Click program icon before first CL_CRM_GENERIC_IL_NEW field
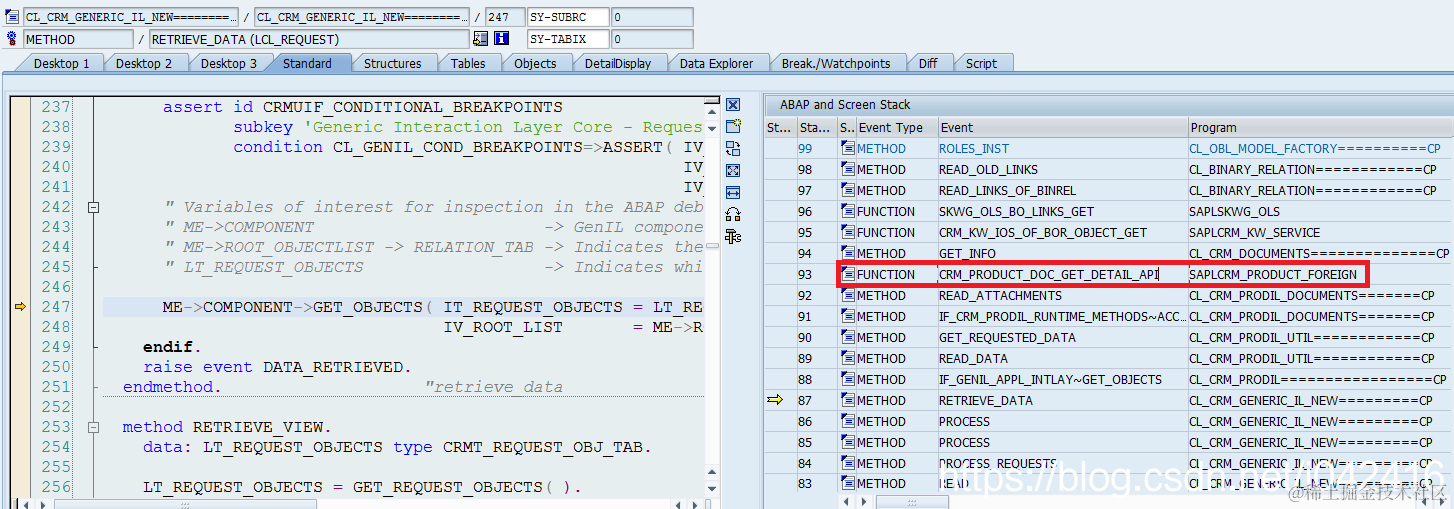This screenshot has width=1454, height=509. pos(12,17)
